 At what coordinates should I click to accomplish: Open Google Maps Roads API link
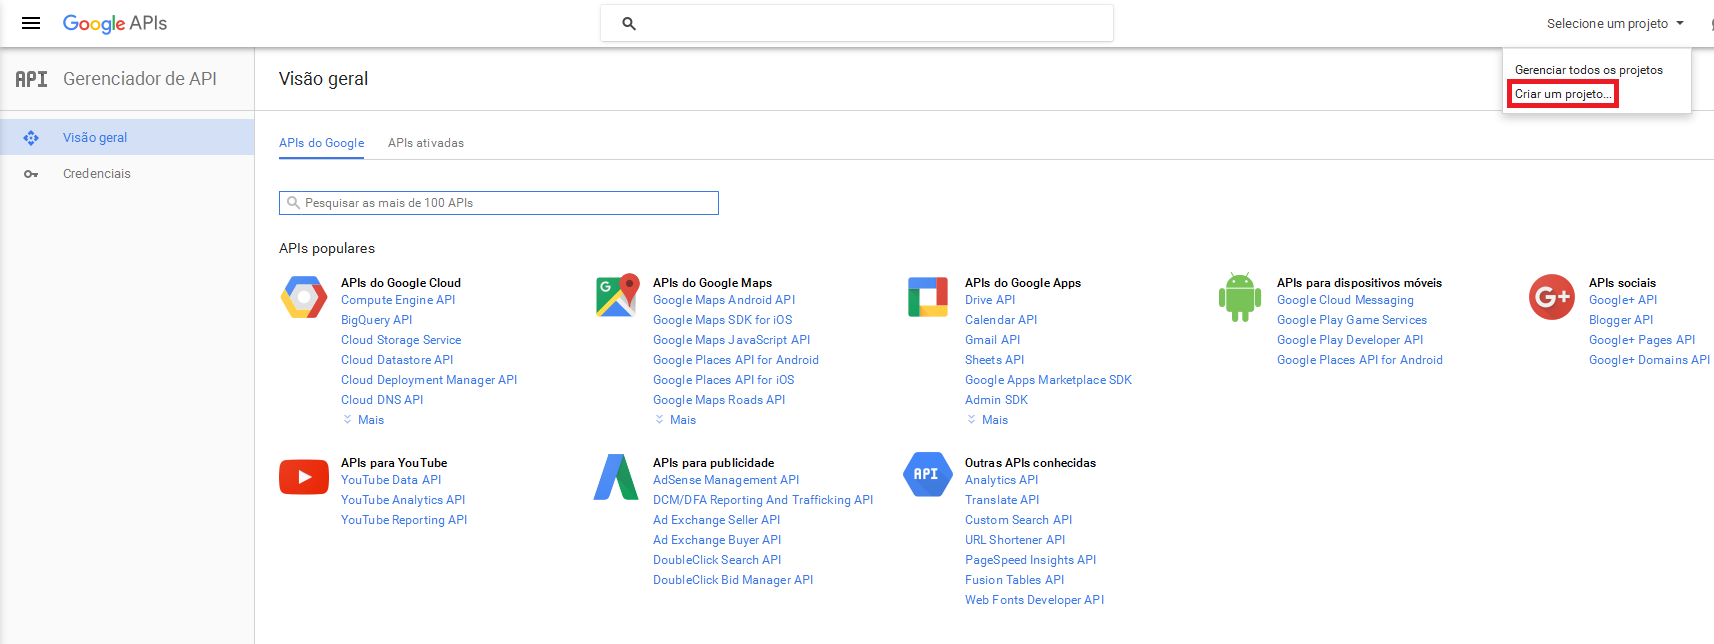[719, 400]
